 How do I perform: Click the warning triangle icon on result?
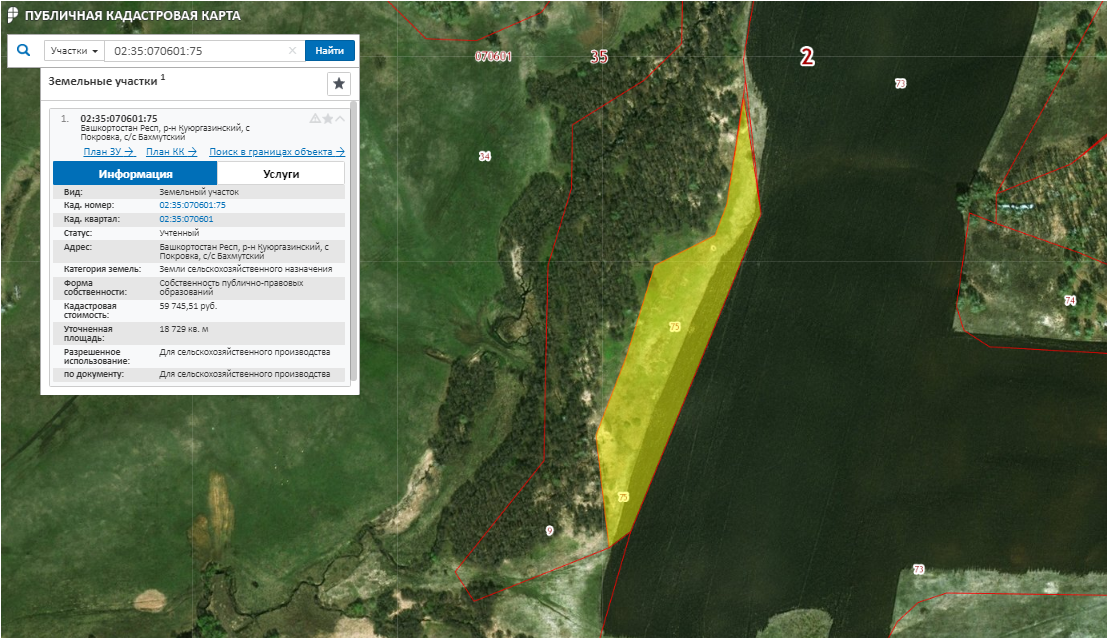[315, 118]
